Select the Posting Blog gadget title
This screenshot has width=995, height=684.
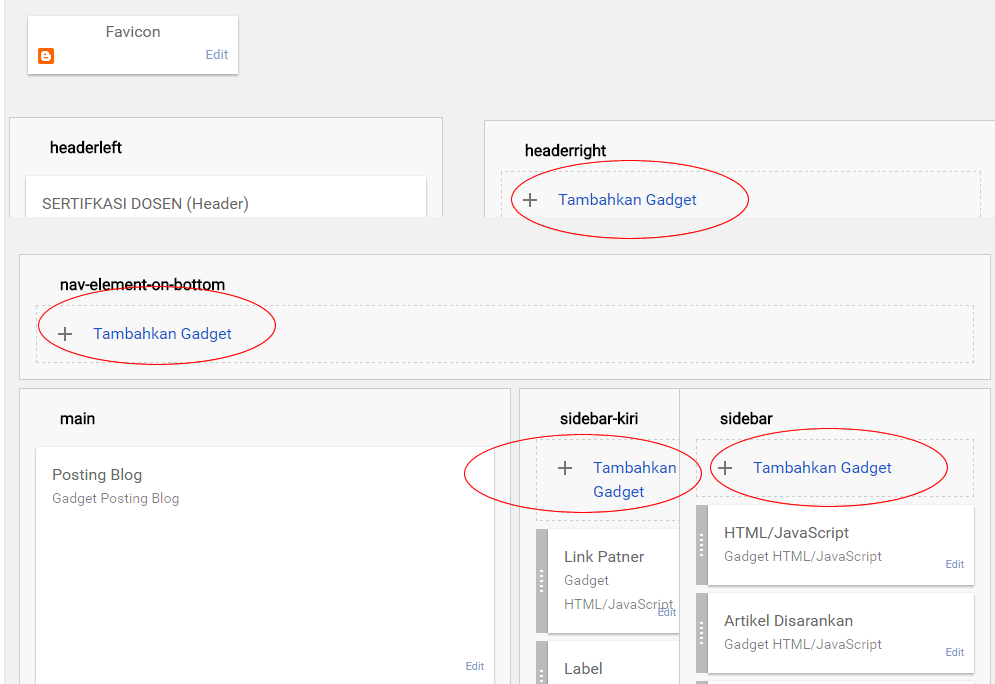coord(97,475)
